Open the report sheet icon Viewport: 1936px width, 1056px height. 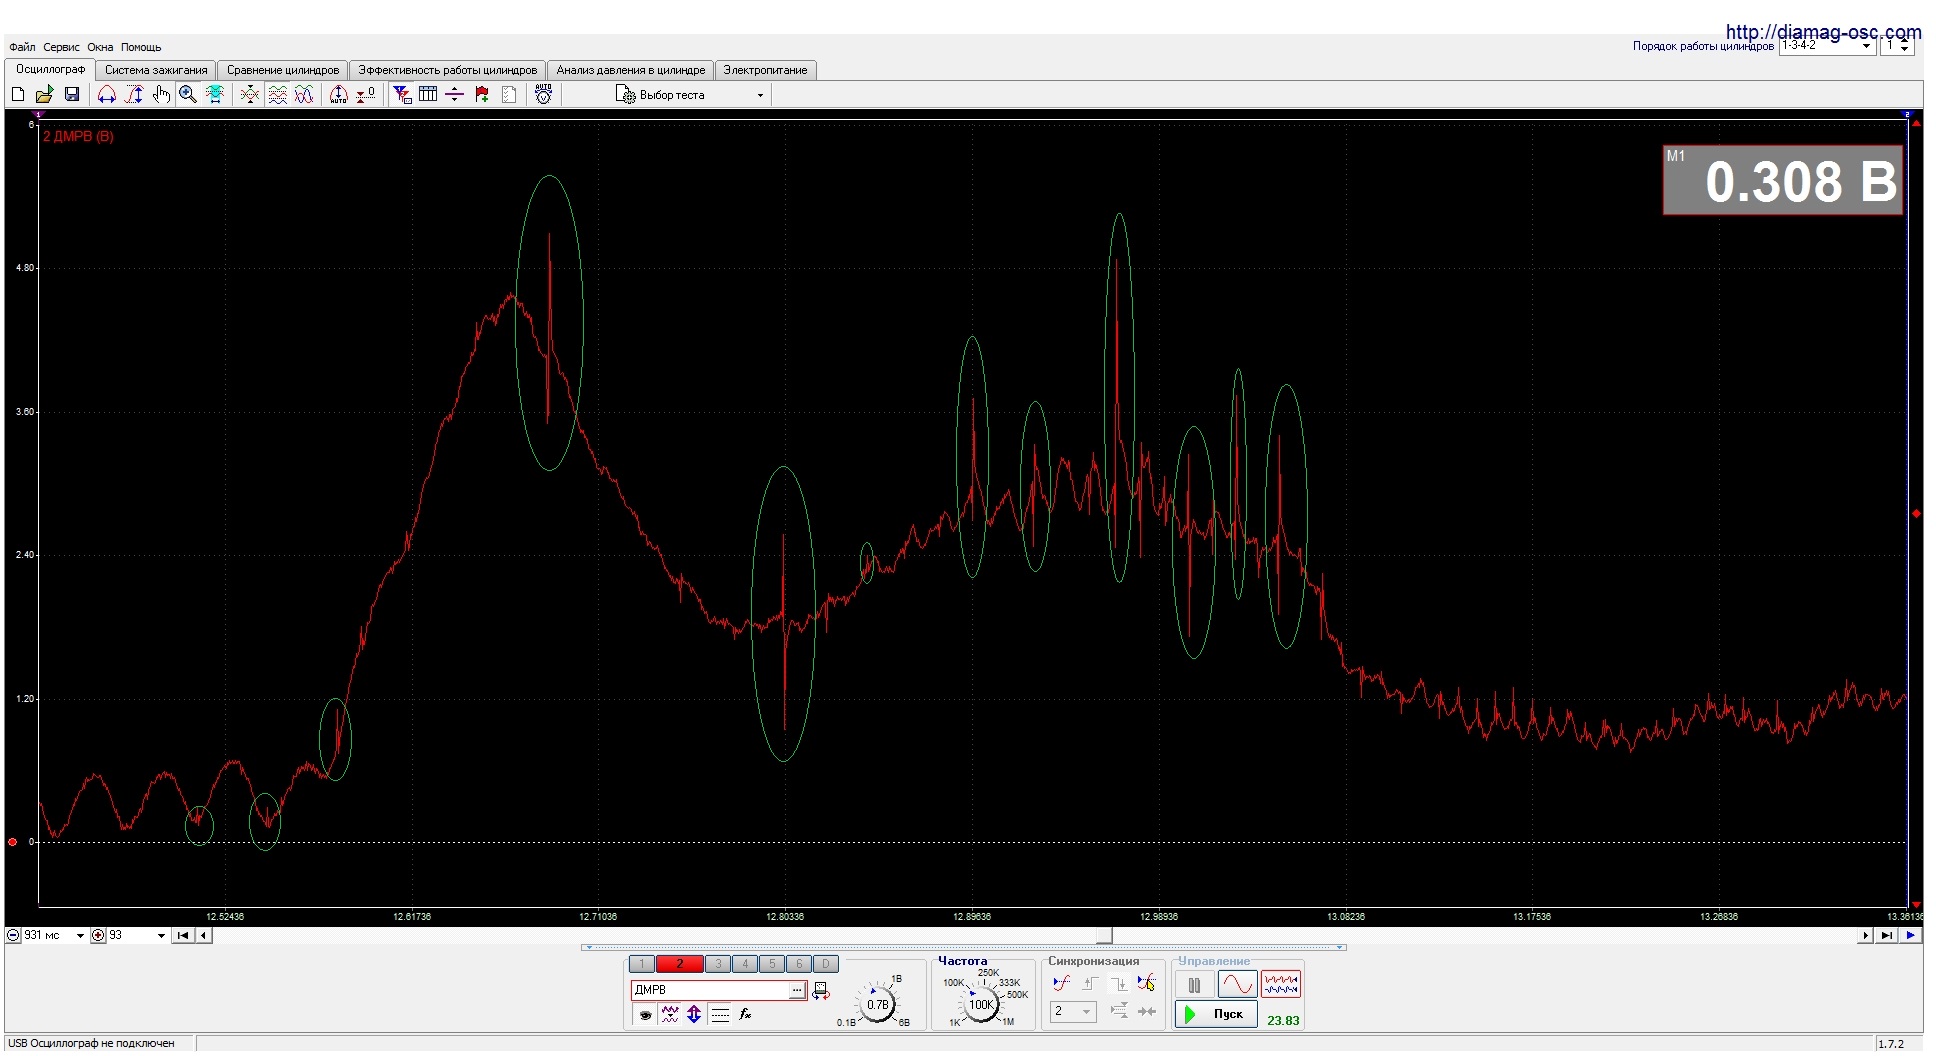[509, 94]
